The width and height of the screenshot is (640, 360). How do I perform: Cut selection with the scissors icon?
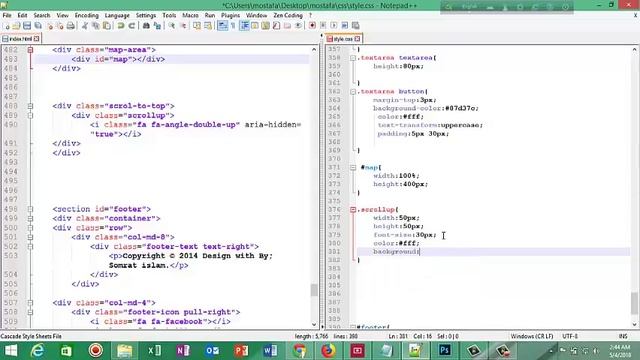tap(85, 26)
